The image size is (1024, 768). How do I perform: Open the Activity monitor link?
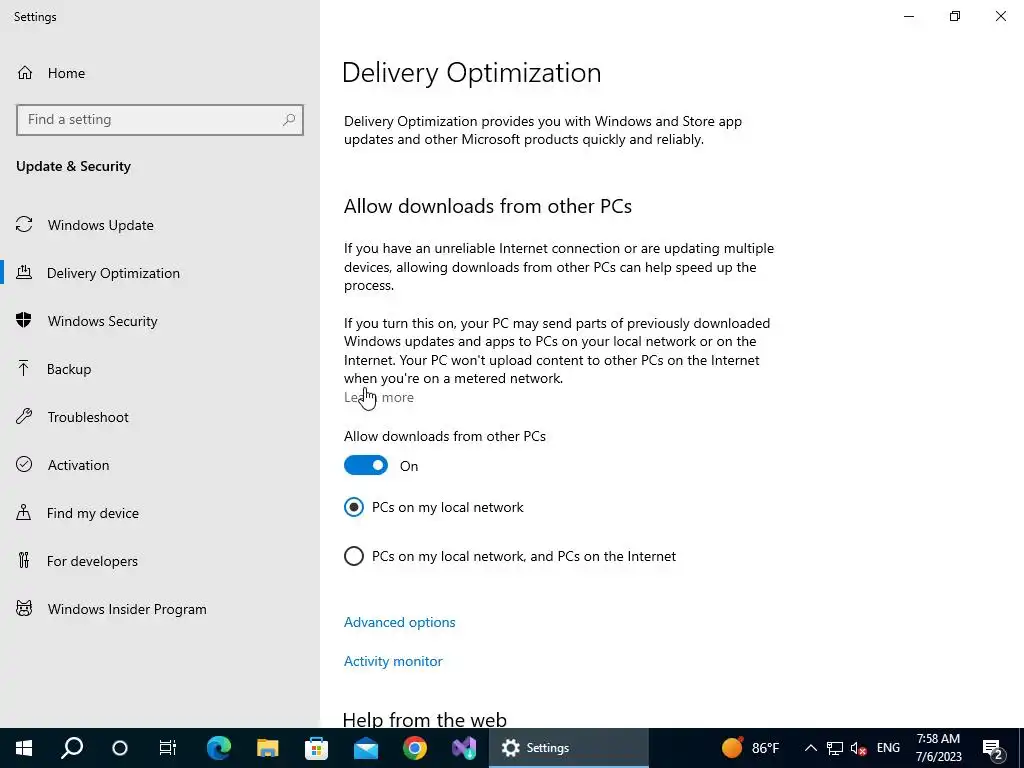click(x=393, y=661)
